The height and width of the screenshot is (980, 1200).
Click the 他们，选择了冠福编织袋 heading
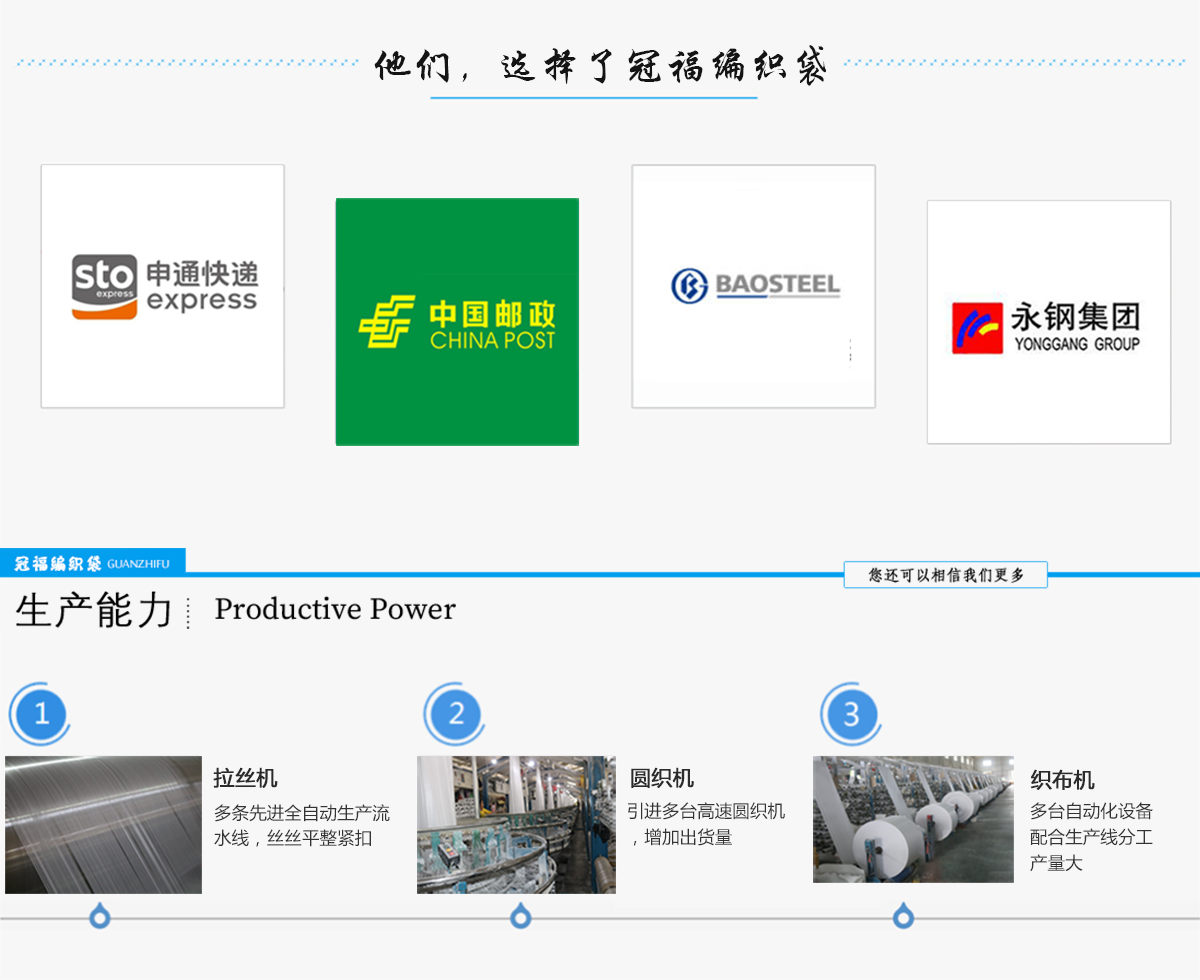(x=601, y=66)
